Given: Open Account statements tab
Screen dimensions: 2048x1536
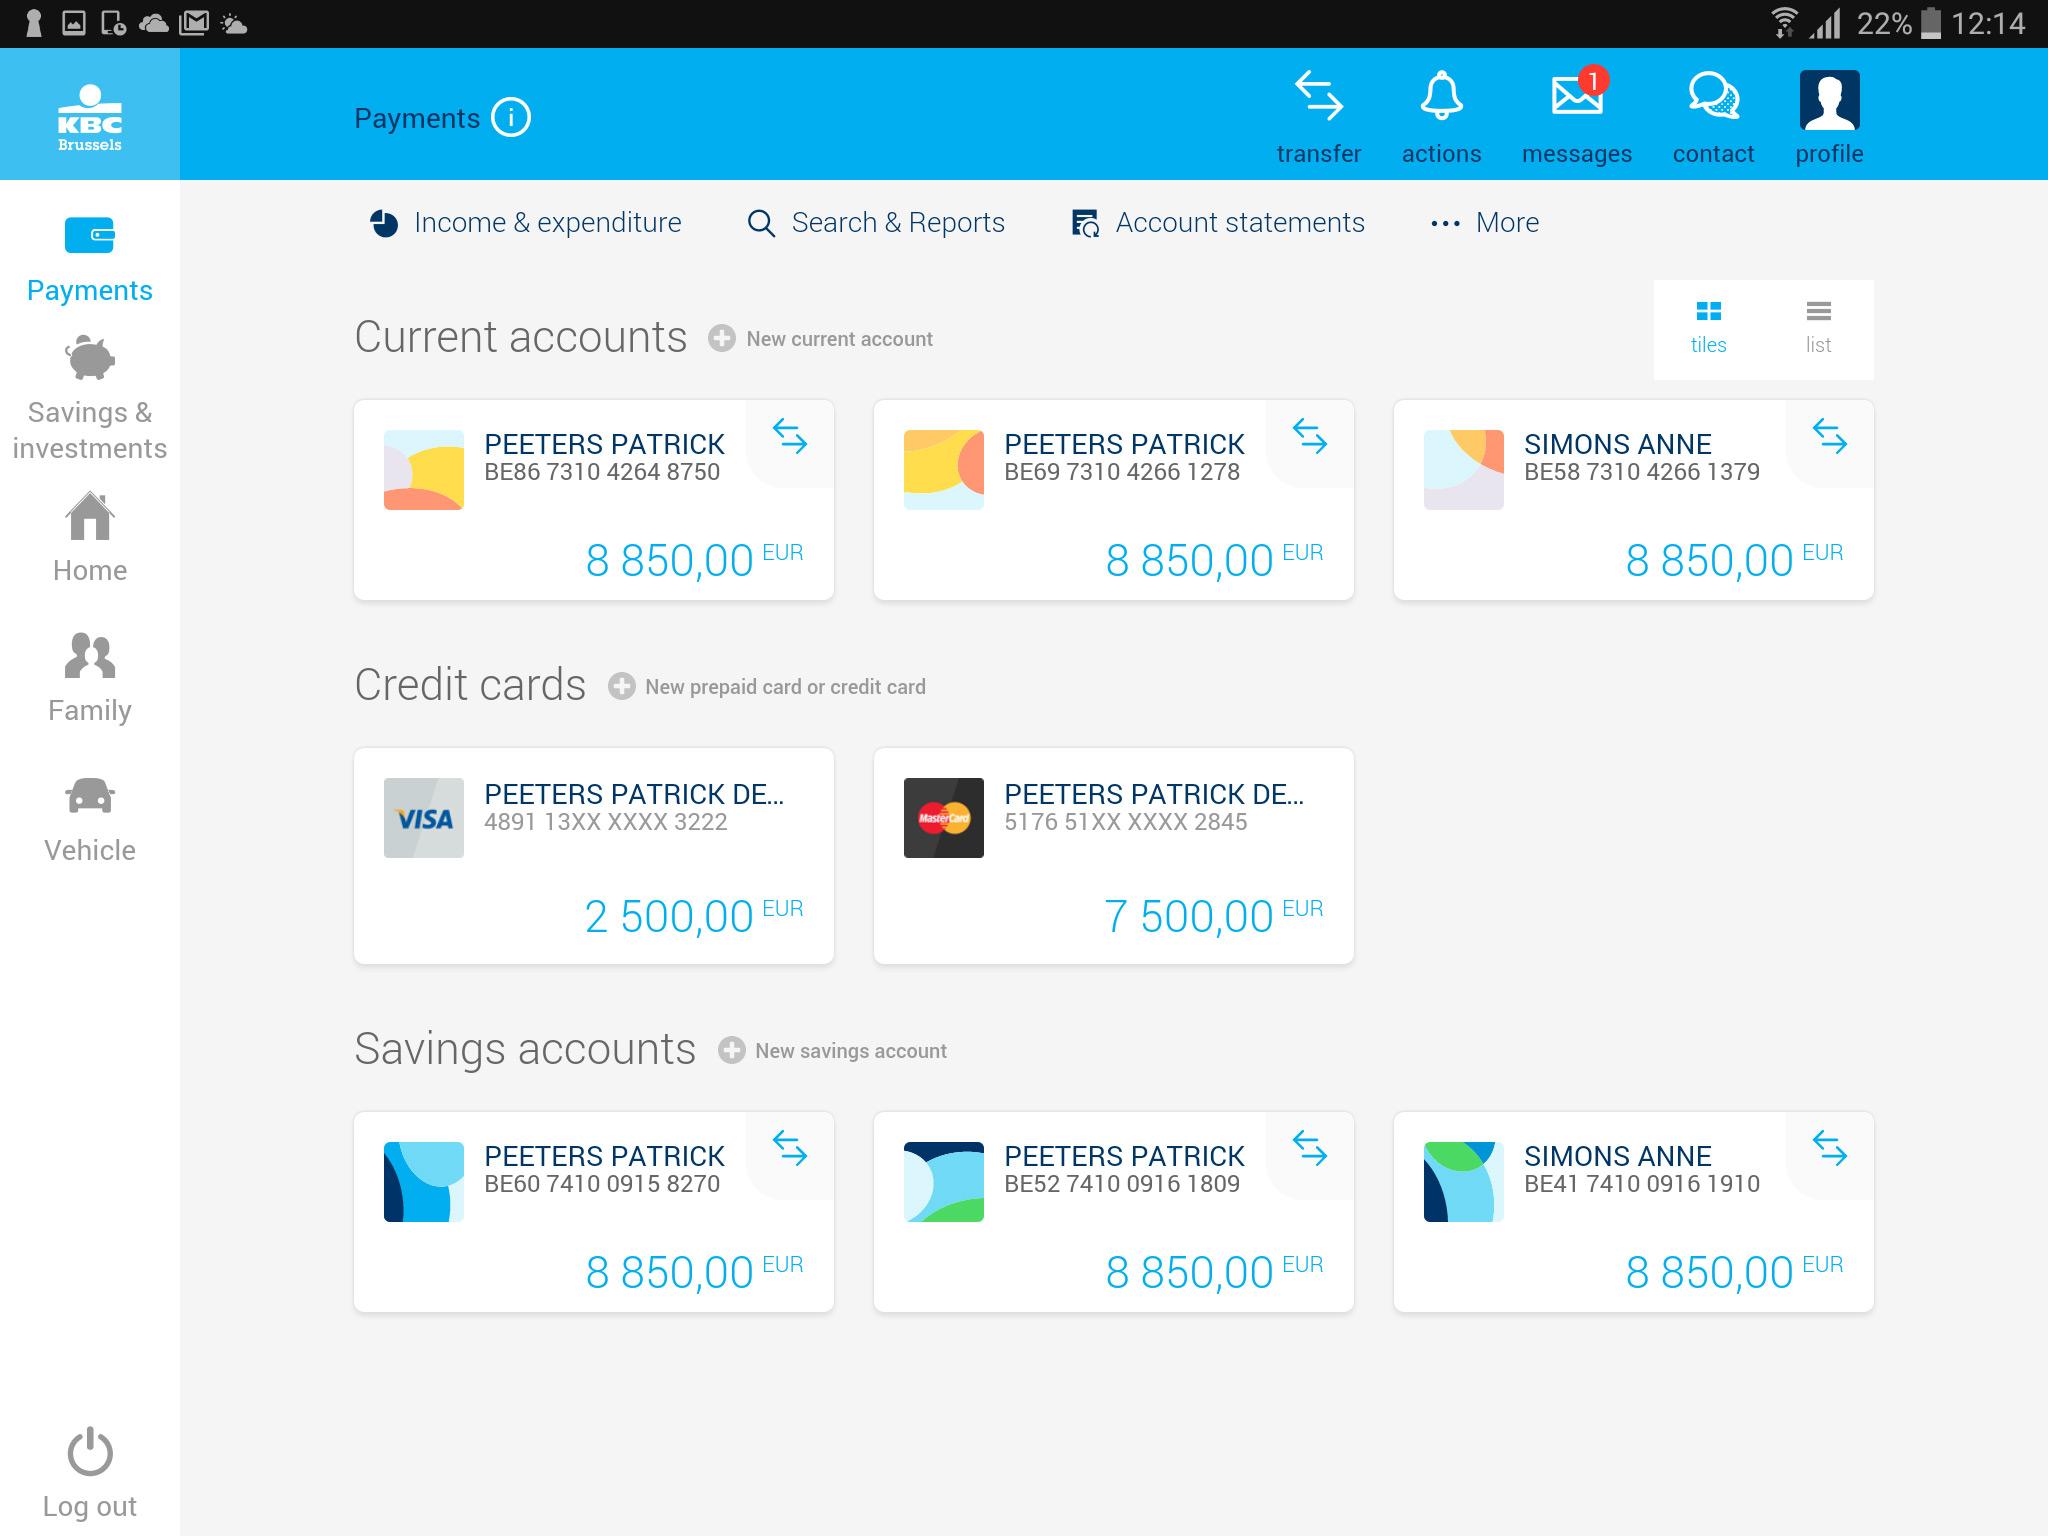Looking at the screenshot, I should click(1218, 223).
